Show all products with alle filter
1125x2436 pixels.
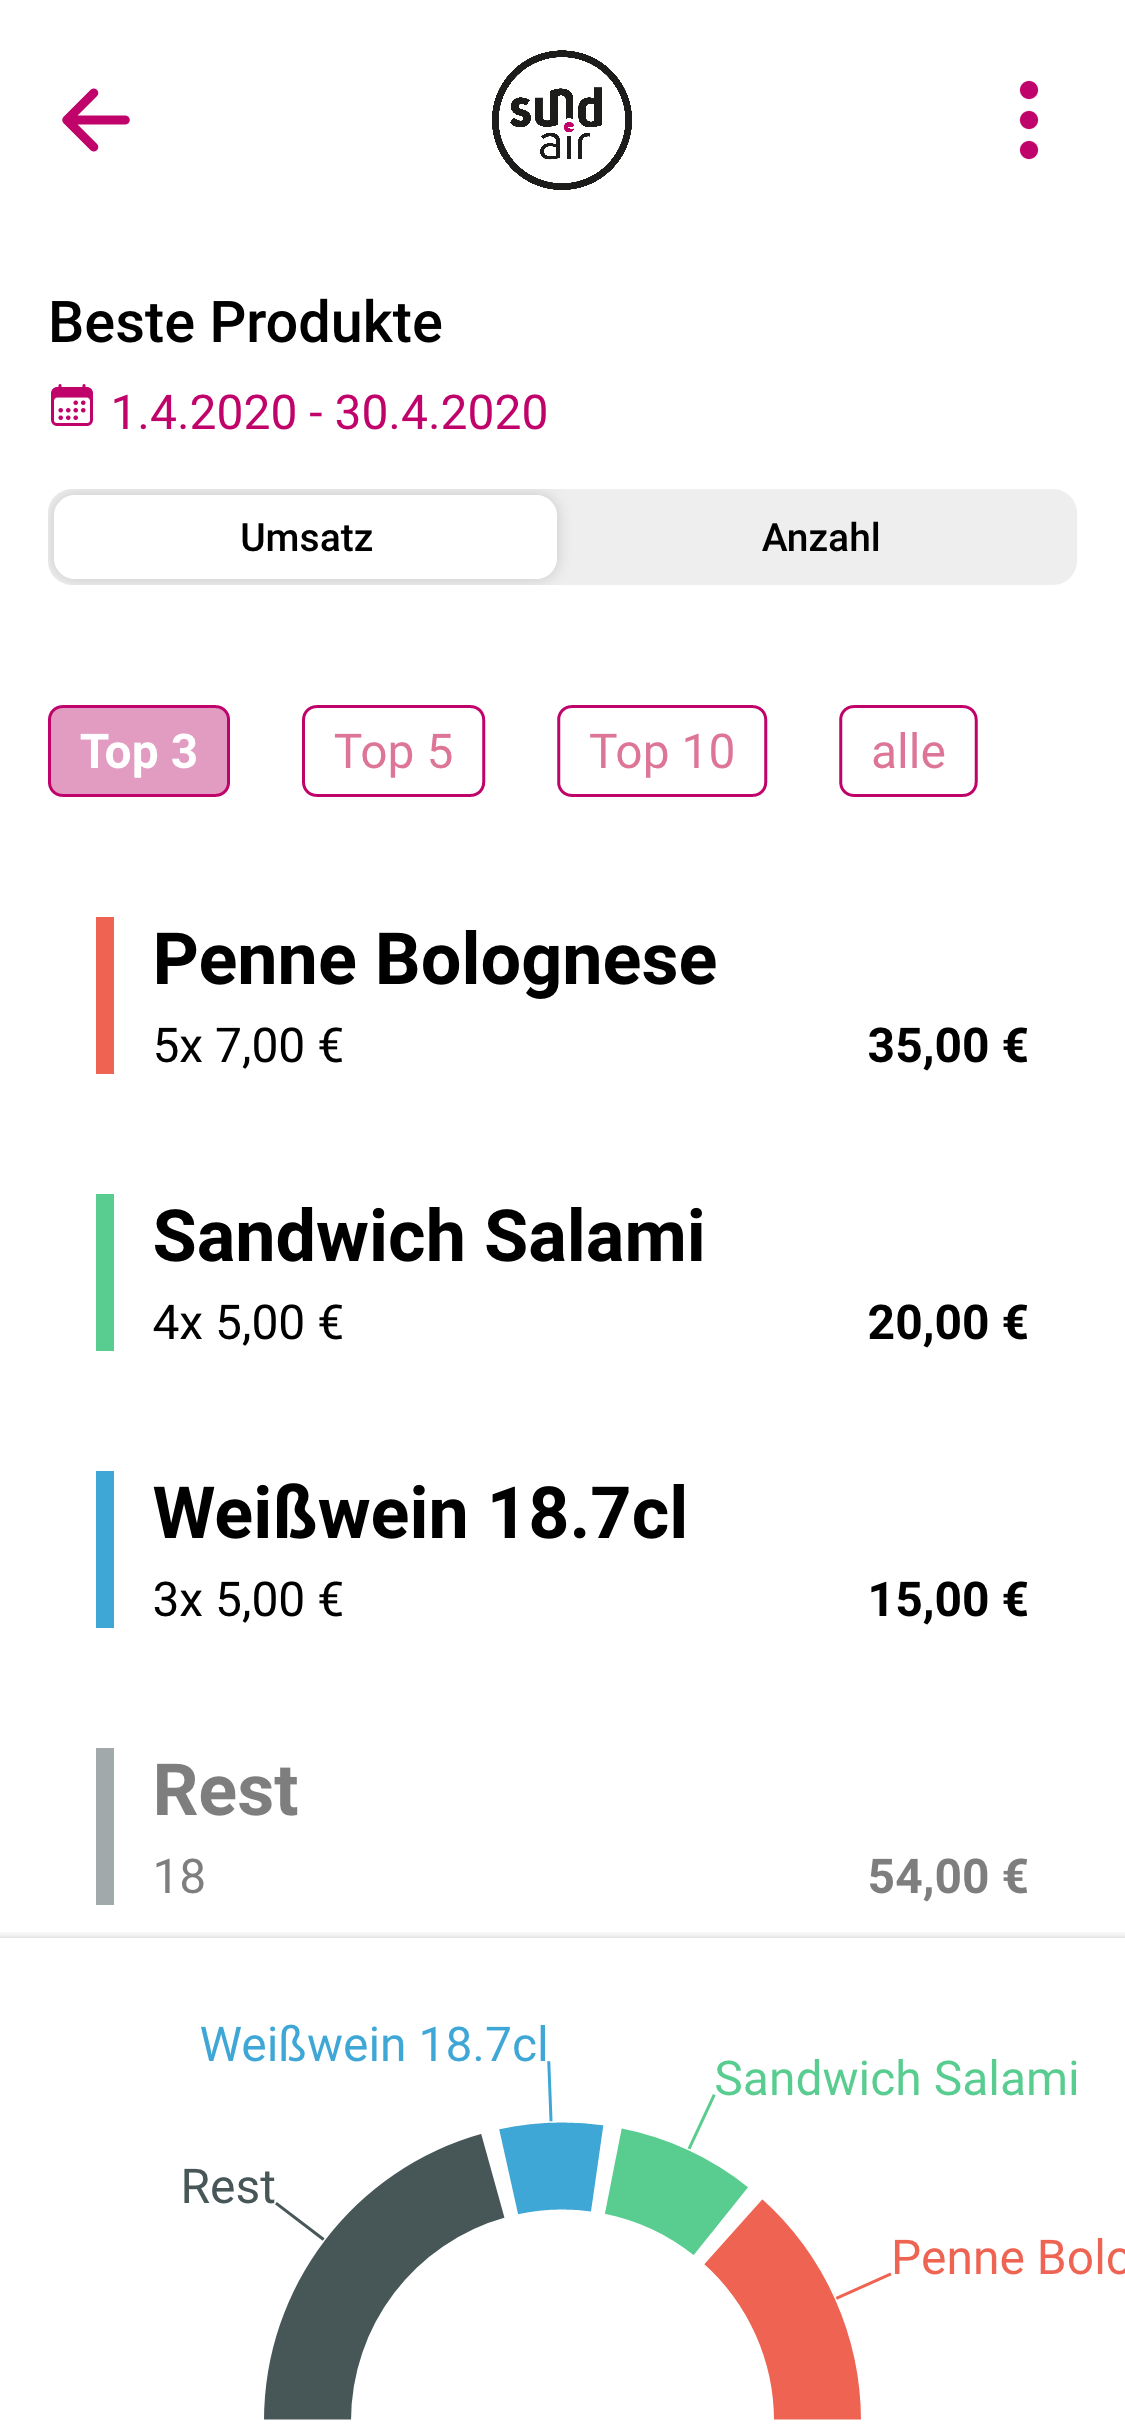(x=908, y=751)
